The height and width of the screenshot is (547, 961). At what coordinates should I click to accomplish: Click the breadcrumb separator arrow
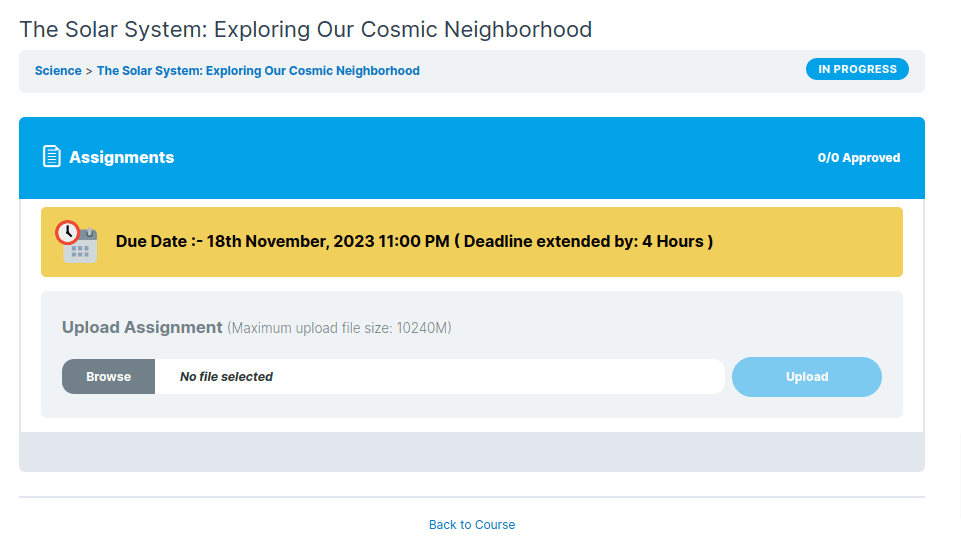point(89,71)
